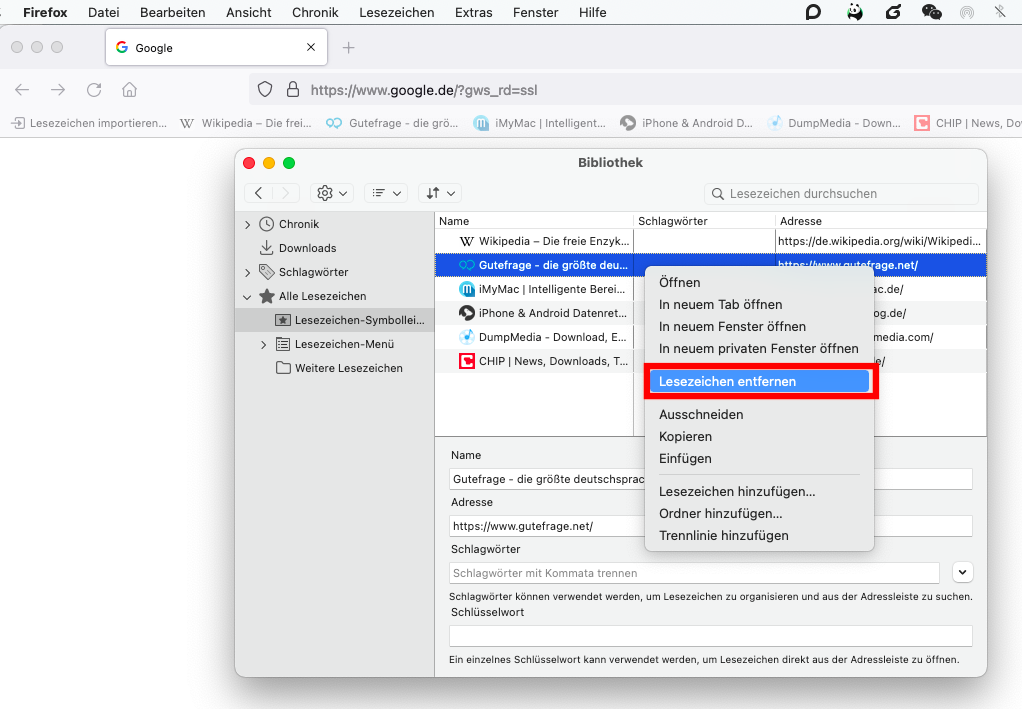The height and width of the screenshot is (709, 1022).
Task: Choose Einfügen from the context menu
Action: (x=685, y=459)
